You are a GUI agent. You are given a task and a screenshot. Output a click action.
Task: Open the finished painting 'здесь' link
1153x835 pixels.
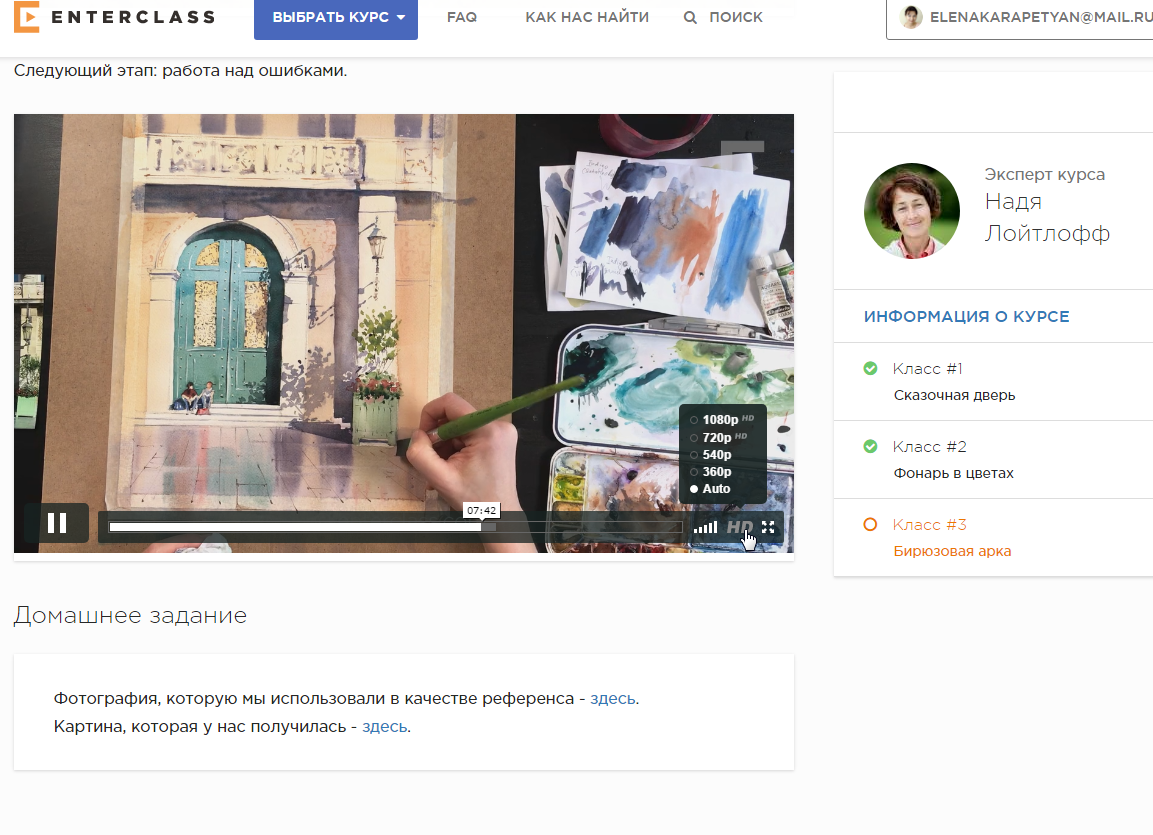[x=385, y=726]
